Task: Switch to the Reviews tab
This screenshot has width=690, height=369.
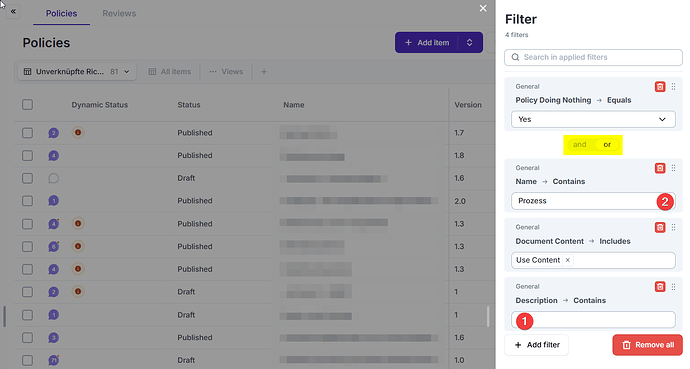Action: (119, 14)
